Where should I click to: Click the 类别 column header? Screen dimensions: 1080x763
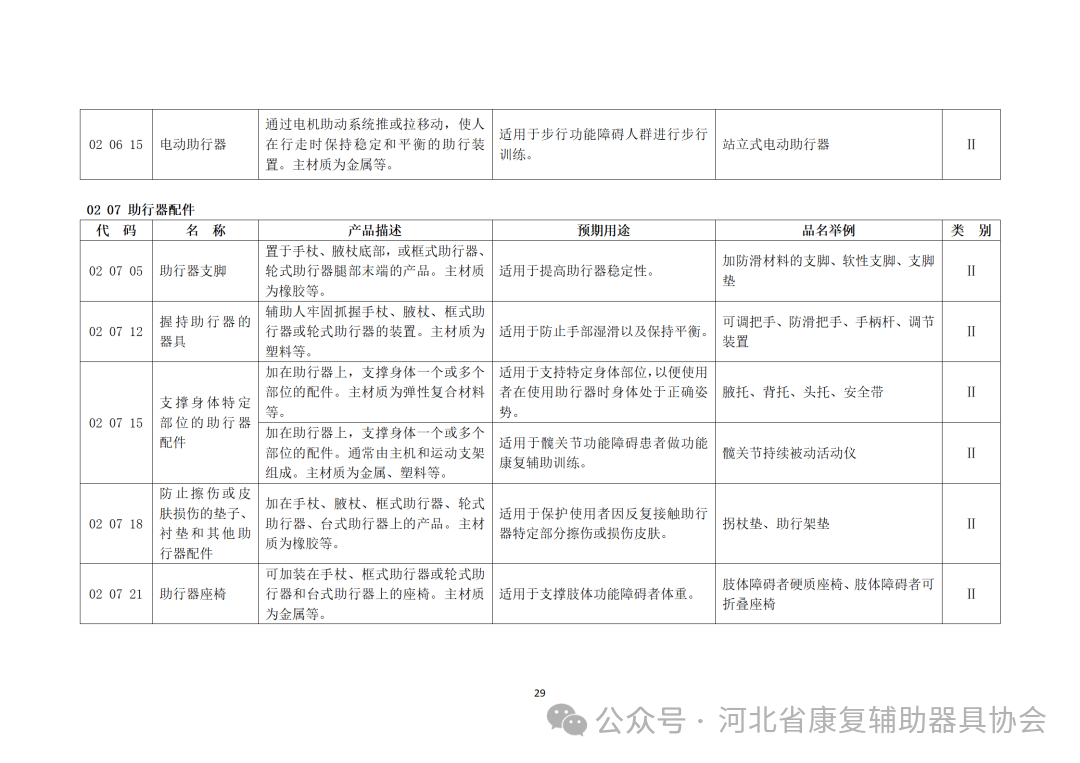[969, 229]
